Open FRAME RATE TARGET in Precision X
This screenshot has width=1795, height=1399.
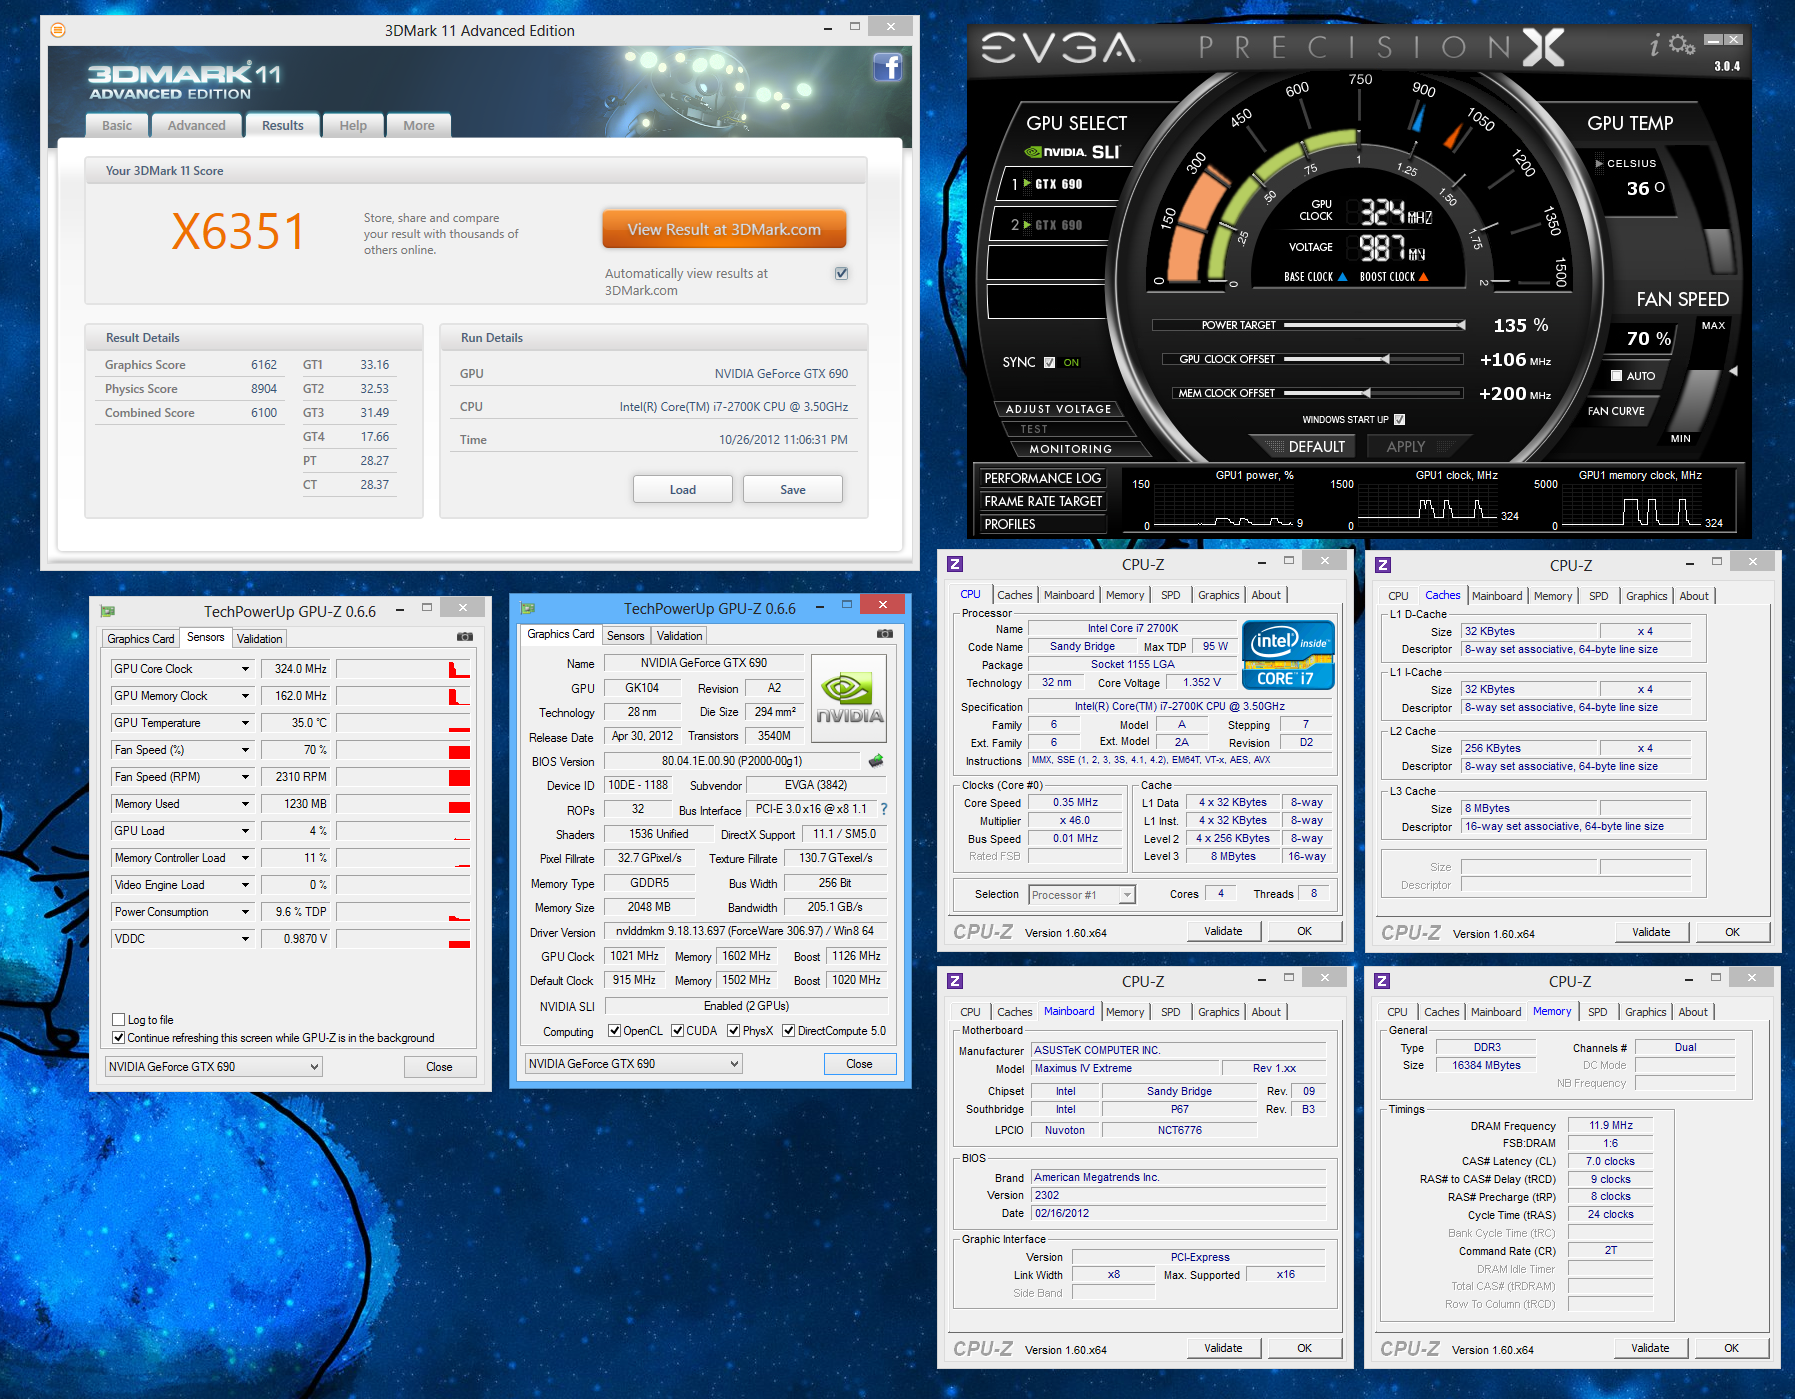coord(1043,501)
